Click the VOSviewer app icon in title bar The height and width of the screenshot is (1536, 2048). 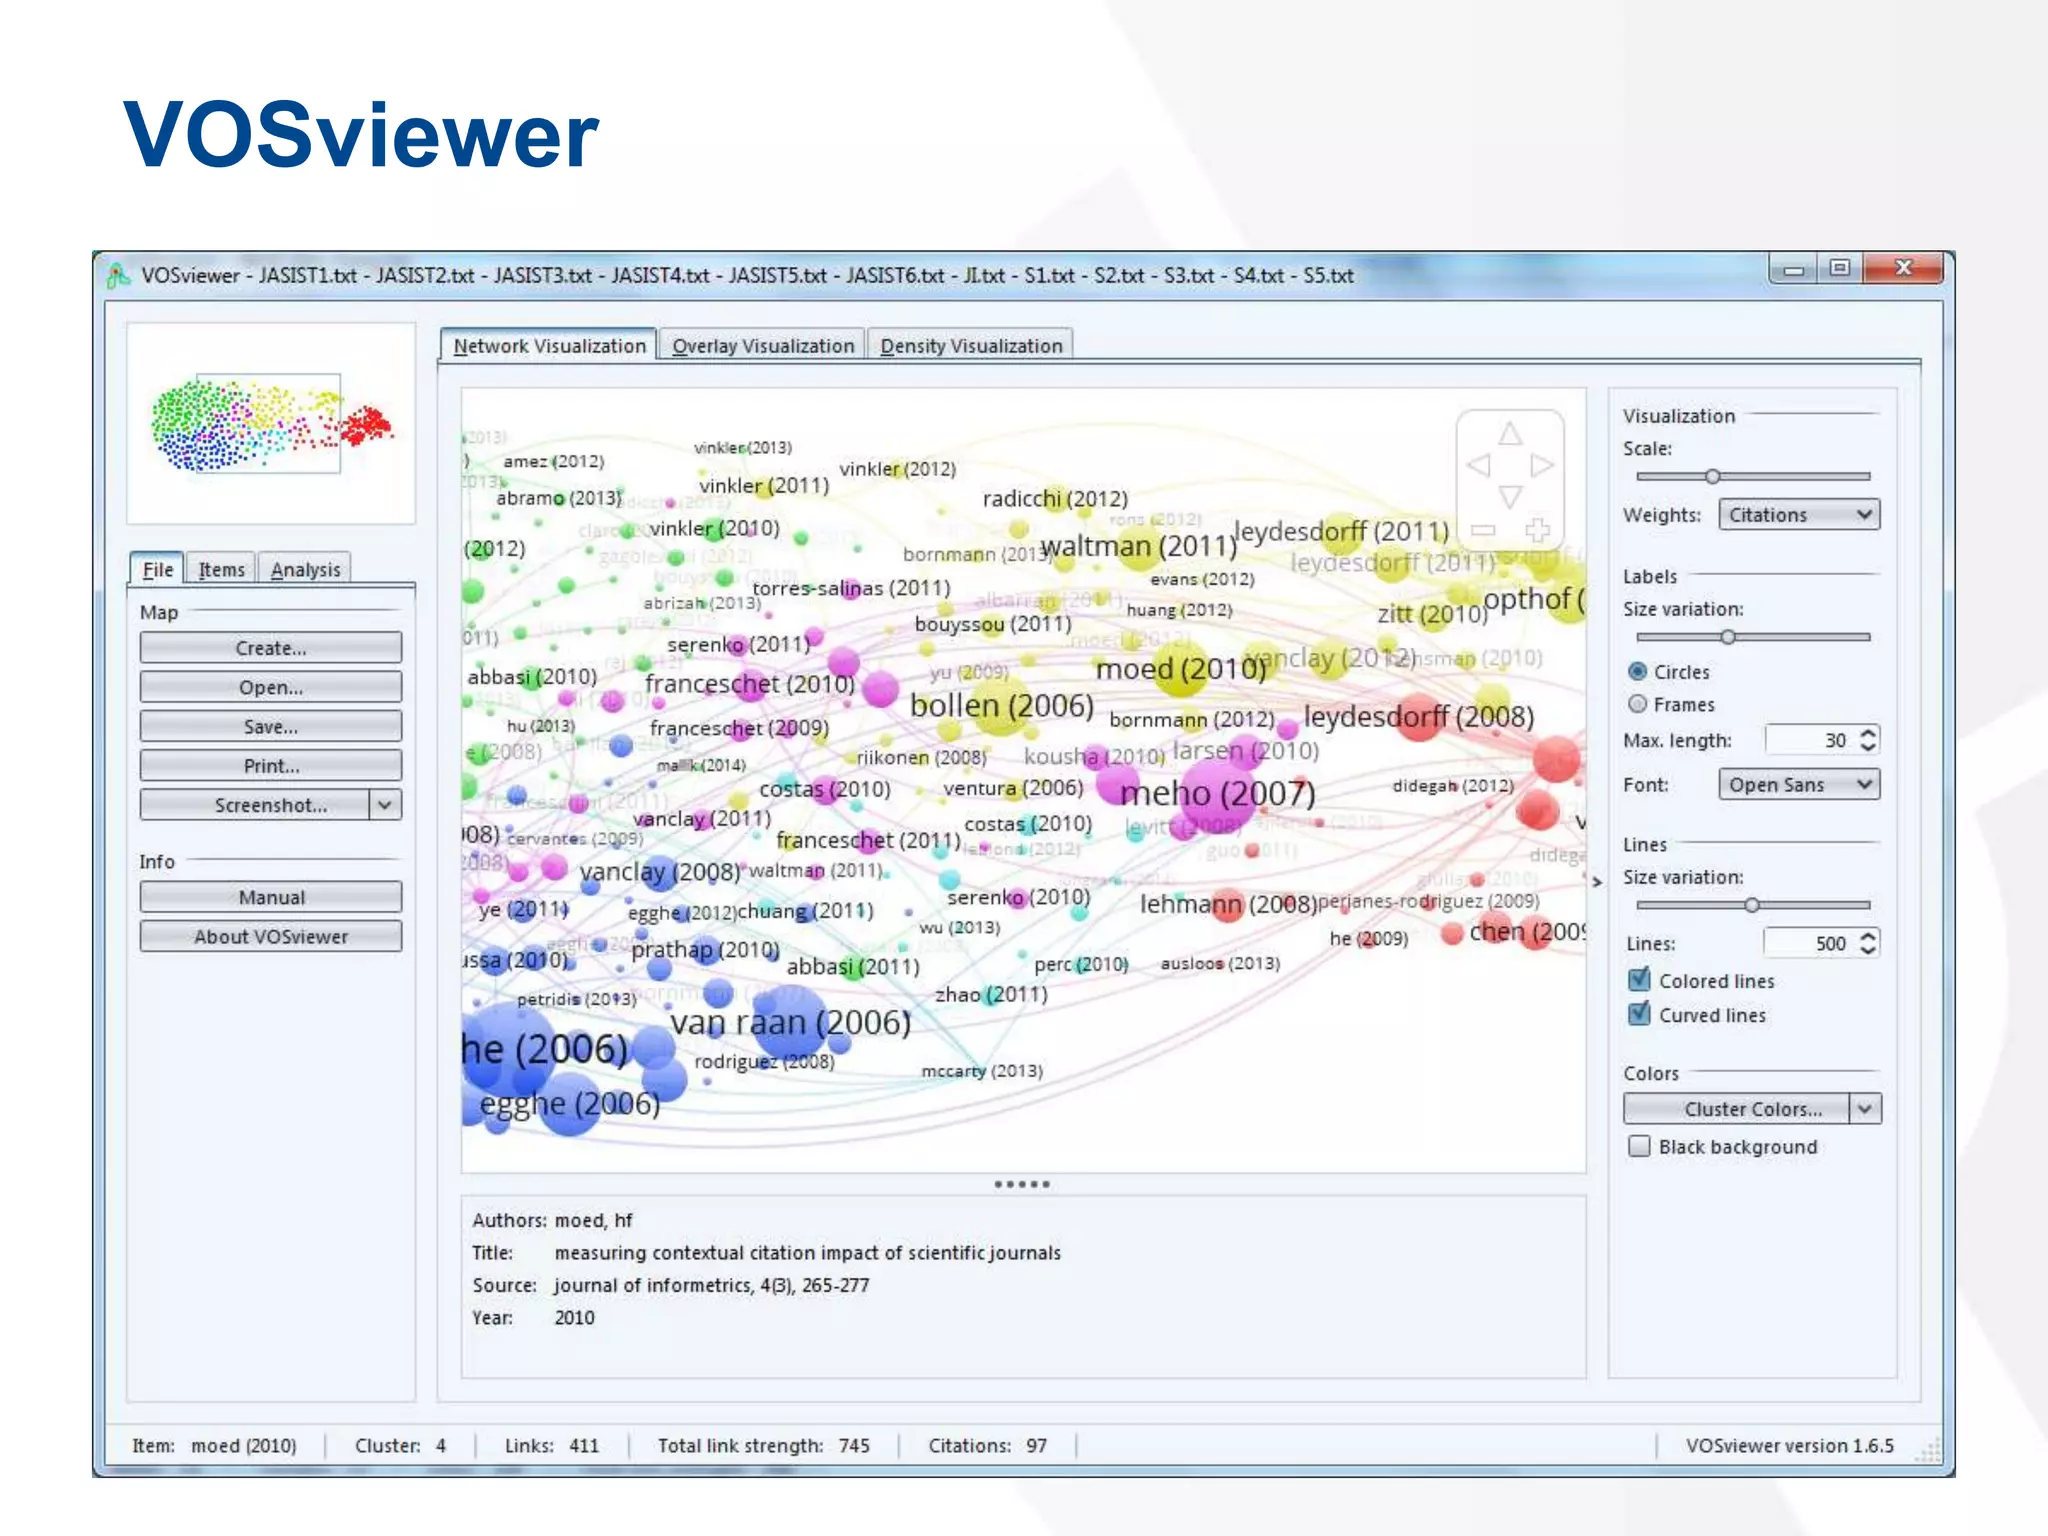pyautogui.click(x=119, y=275)
